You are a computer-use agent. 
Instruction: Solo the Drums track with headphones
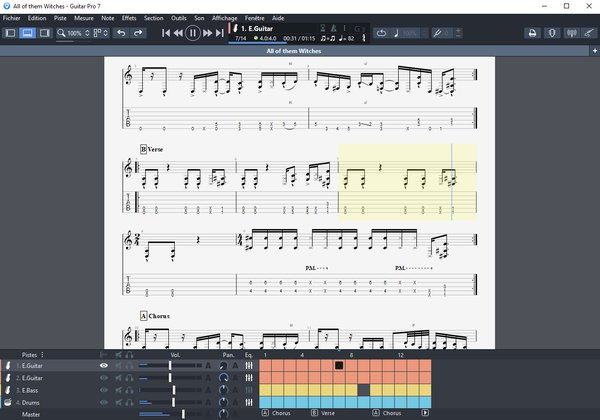129,402
